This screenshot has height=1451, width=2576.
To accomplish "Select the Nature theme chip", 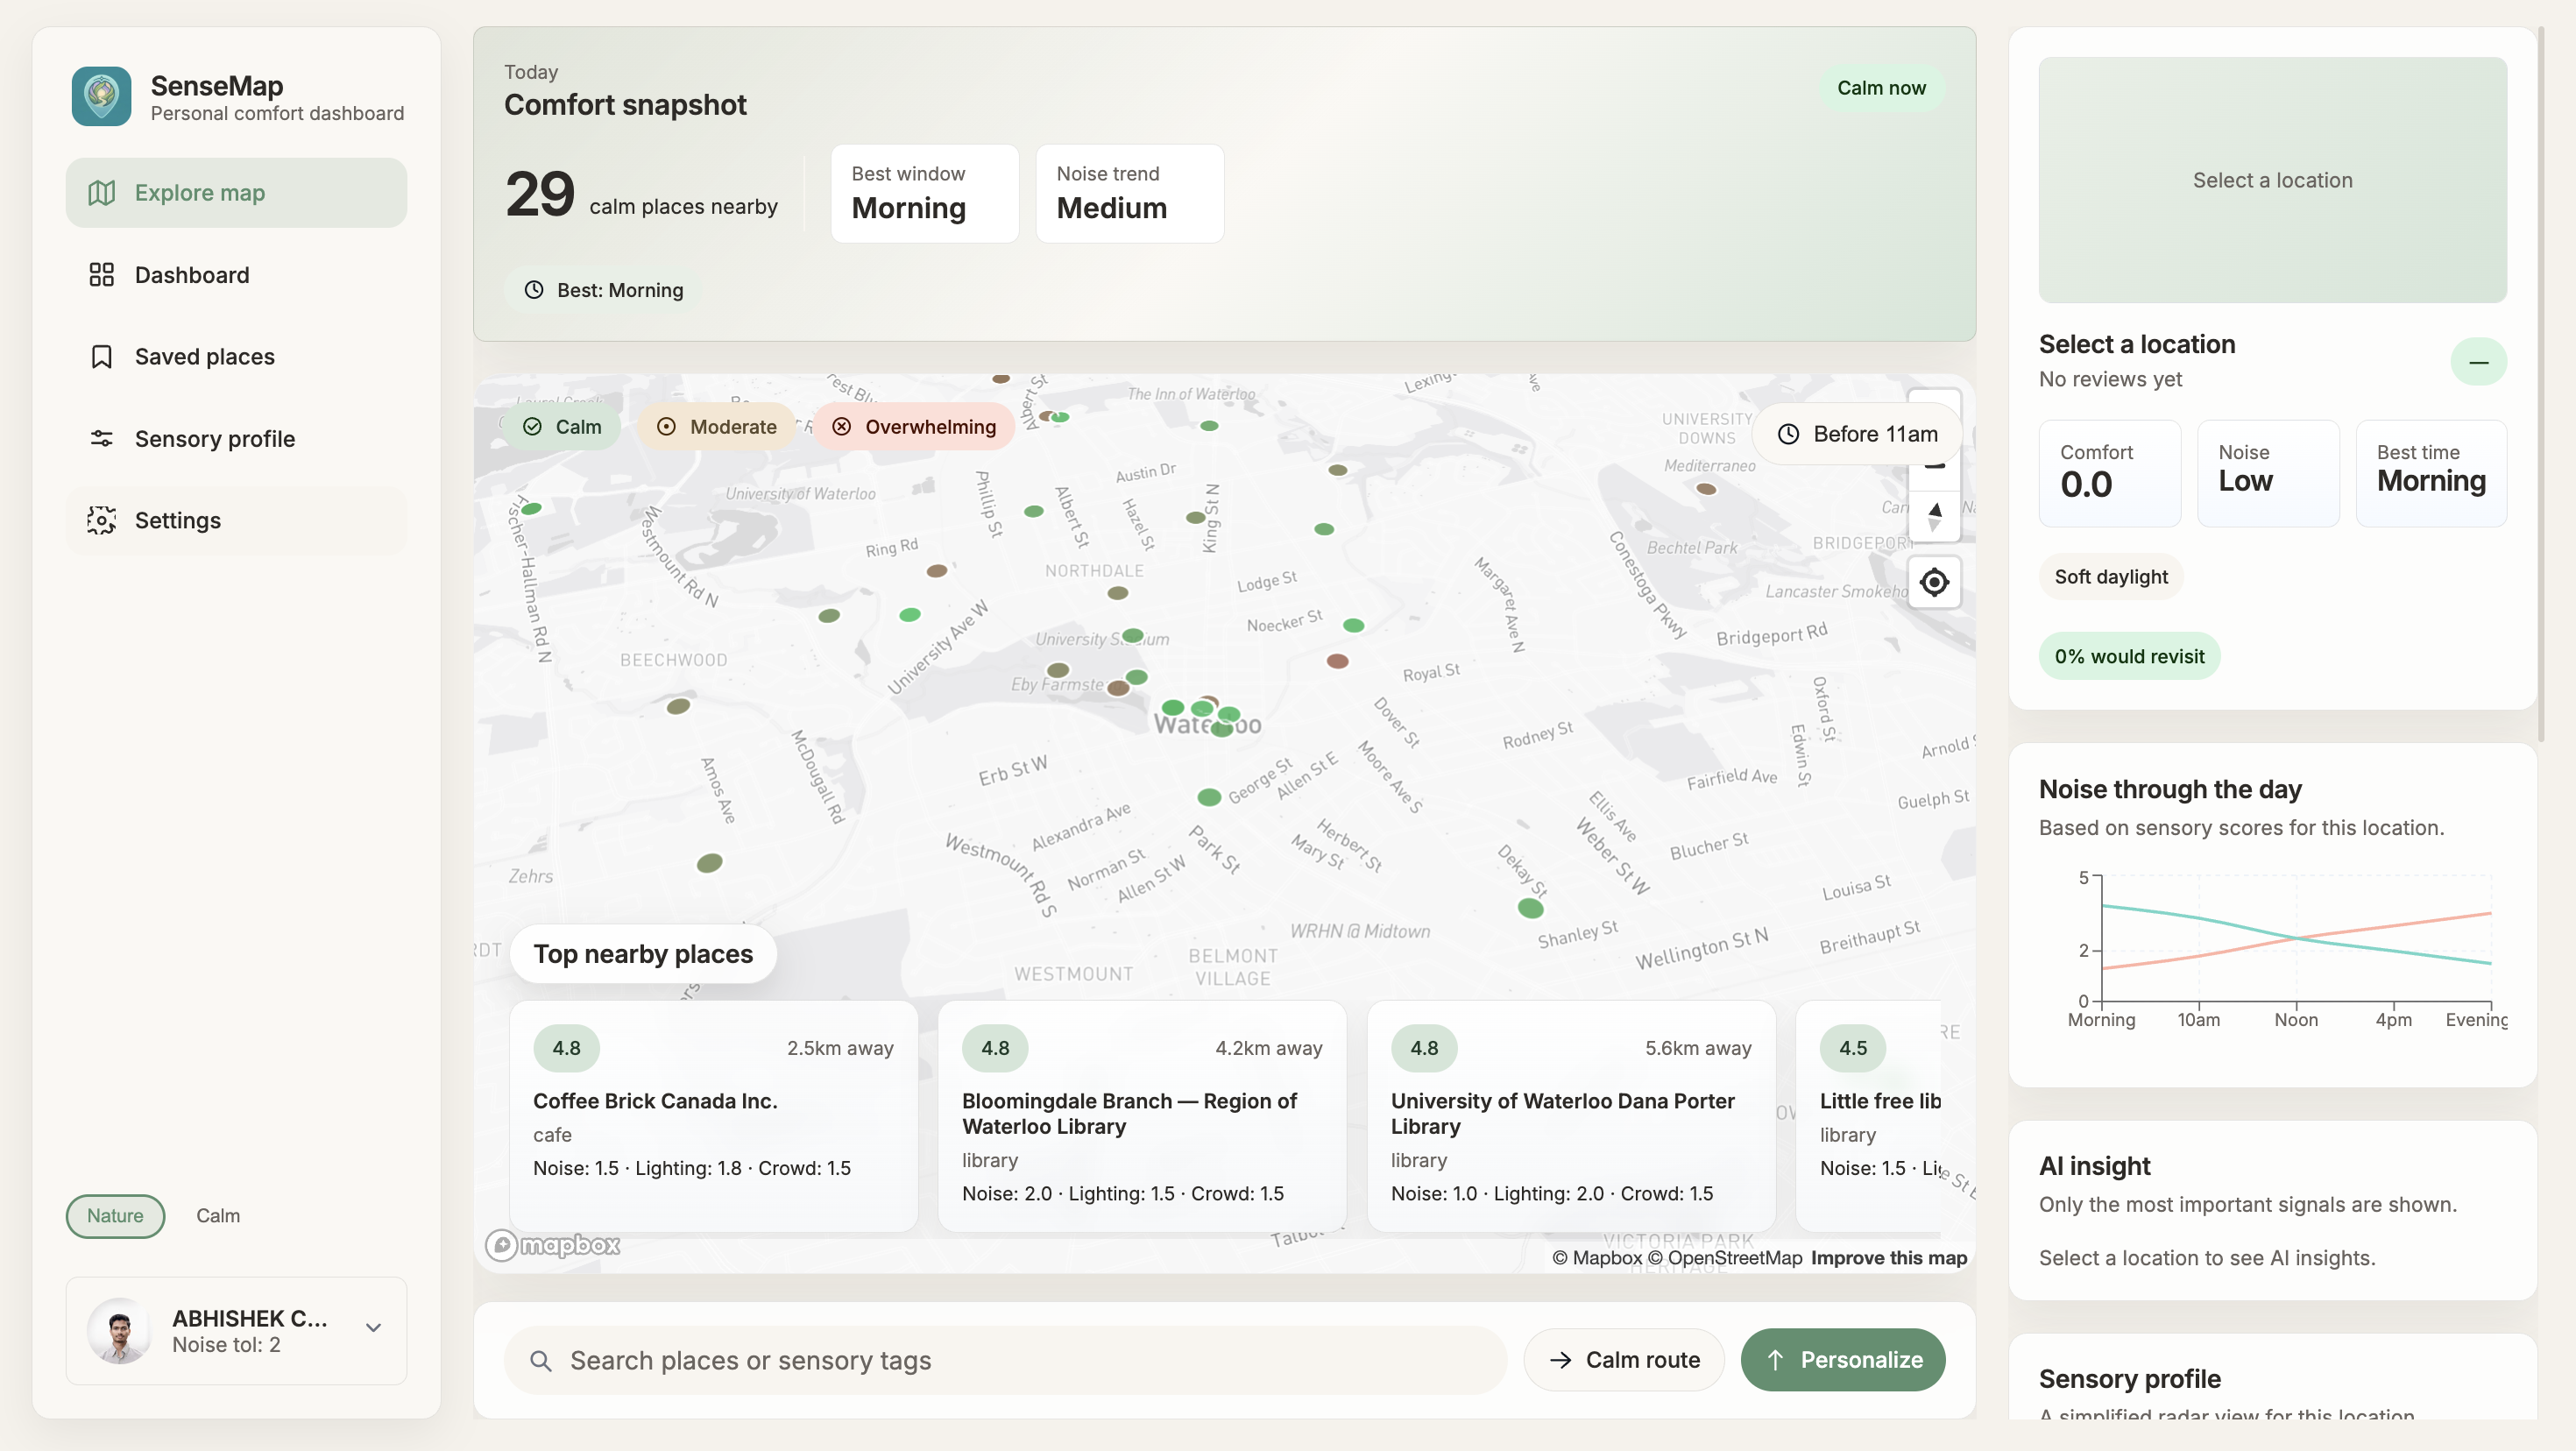I will [x=115, y=1216].
